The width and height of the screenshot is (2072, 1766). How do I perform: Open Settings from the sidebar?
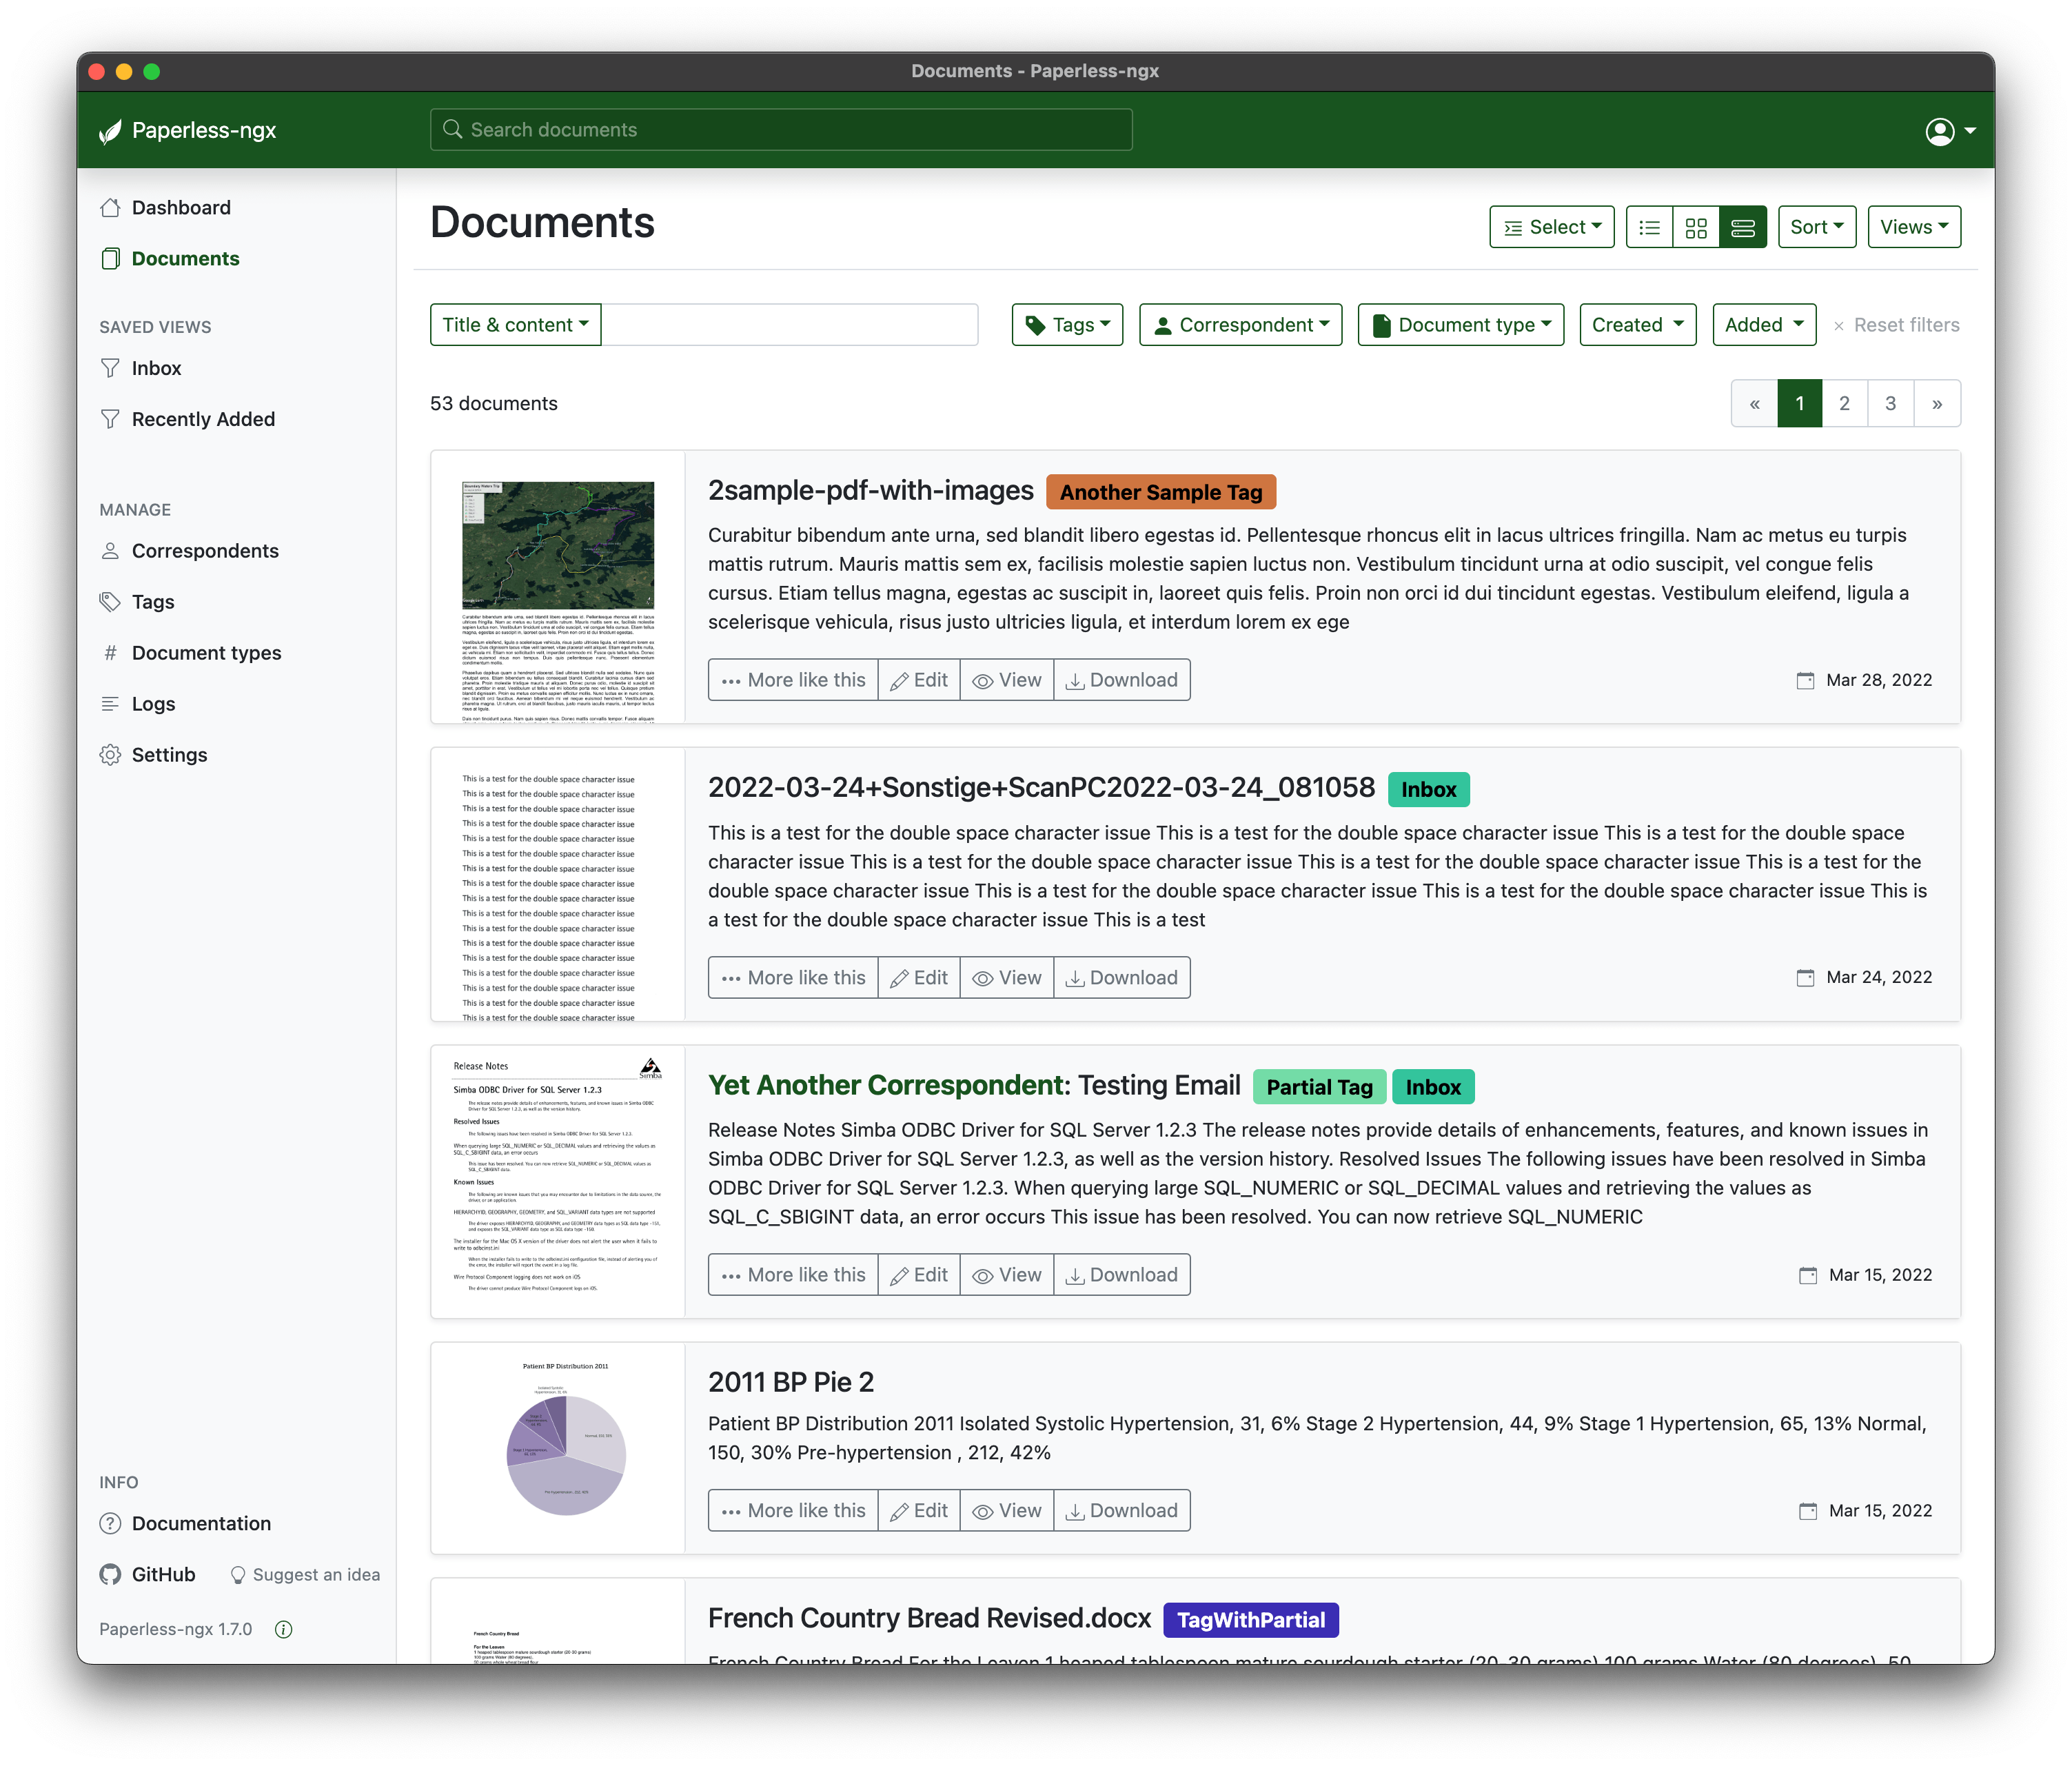point(169,755)
